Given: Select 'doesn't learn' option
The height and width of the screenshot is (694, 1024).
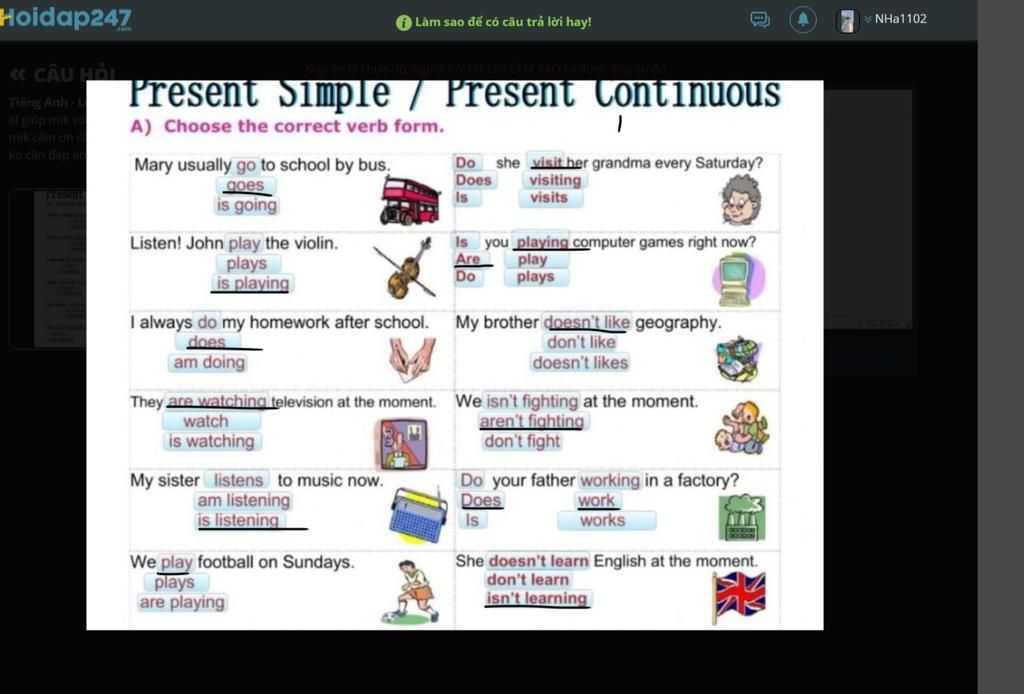Looking at the screenshot, I should [x=539, y=561].
